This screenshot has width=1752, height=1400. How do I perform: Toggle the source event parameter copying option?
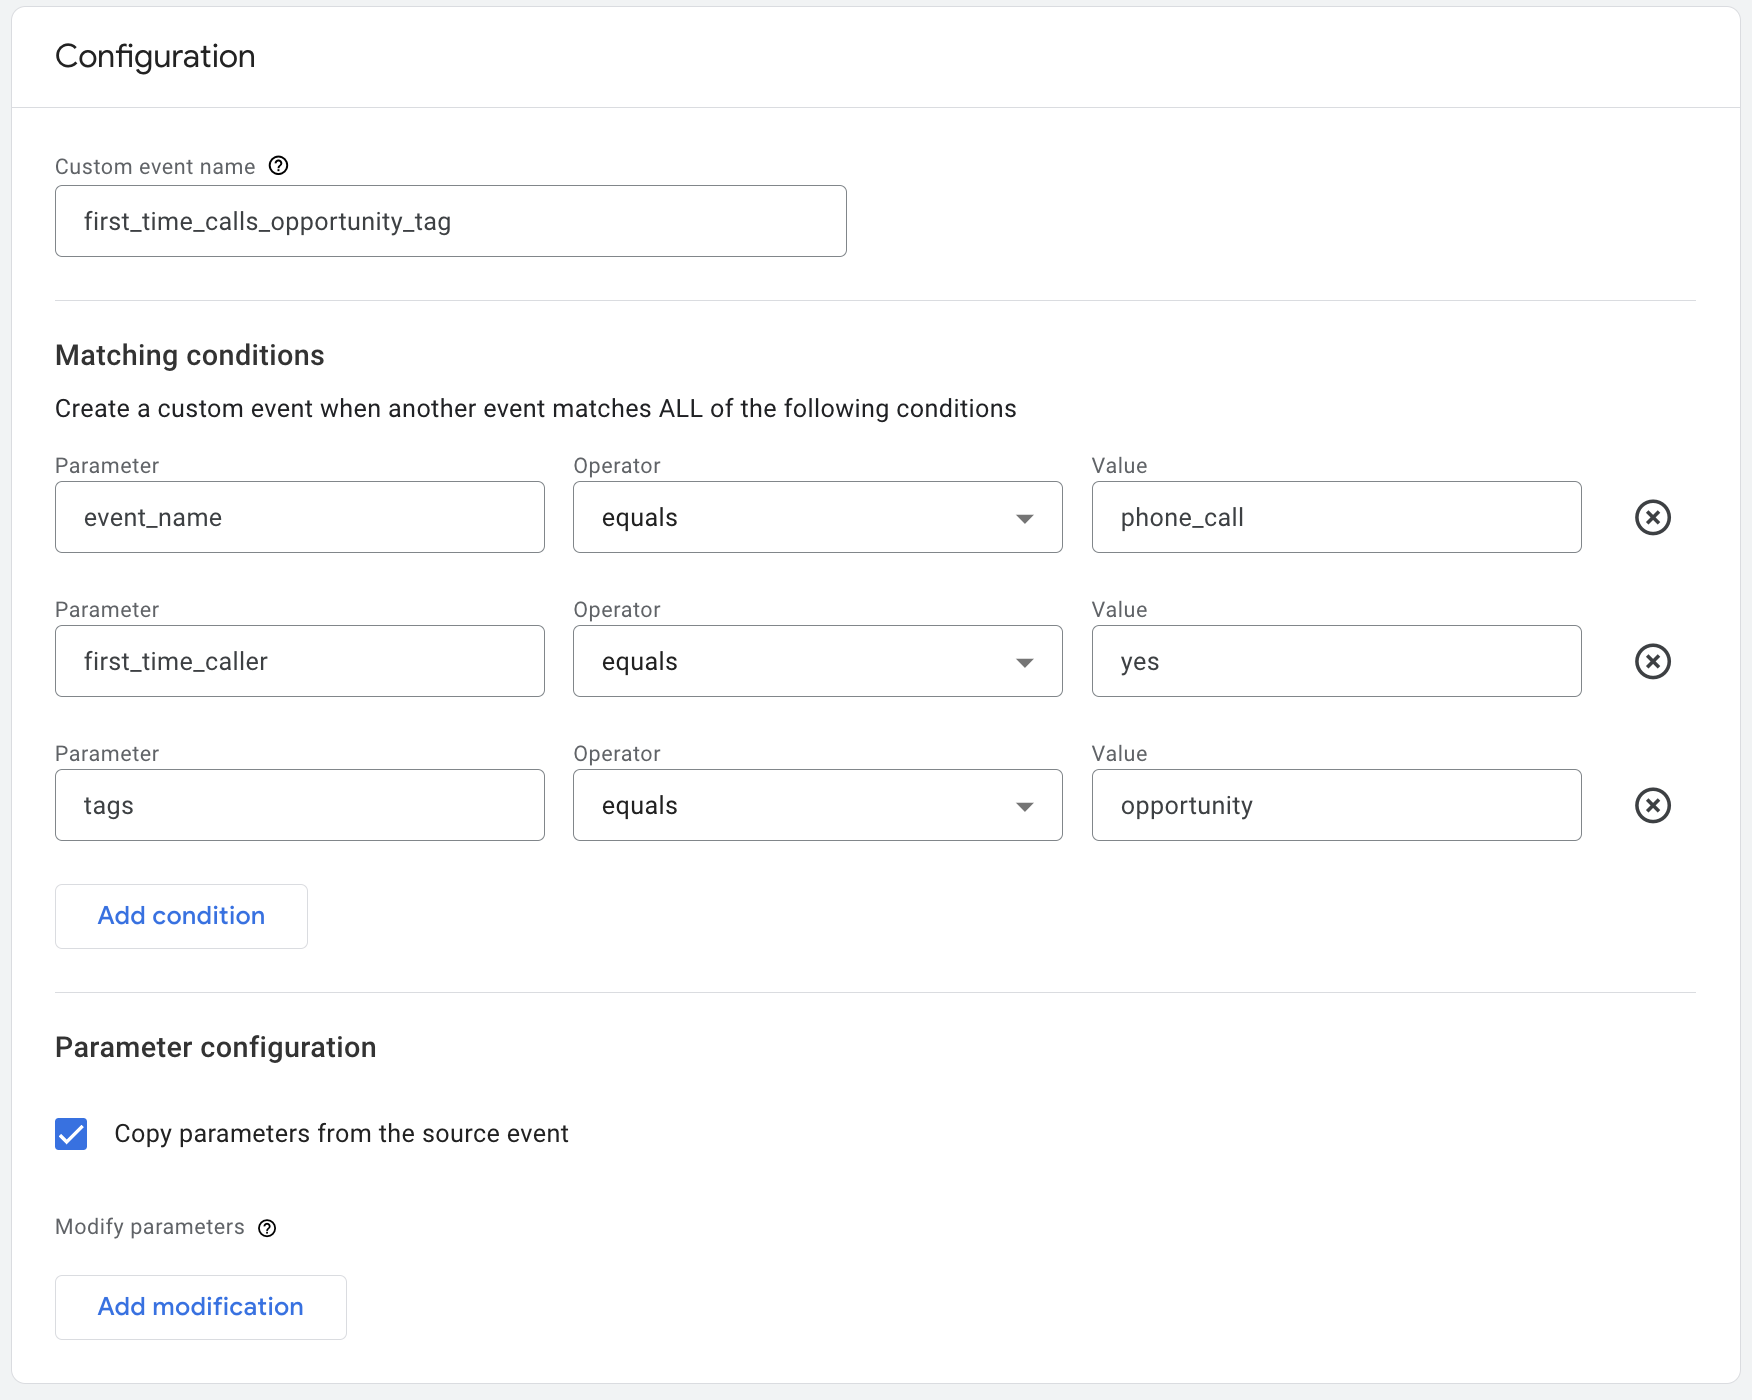[70, 1134]
